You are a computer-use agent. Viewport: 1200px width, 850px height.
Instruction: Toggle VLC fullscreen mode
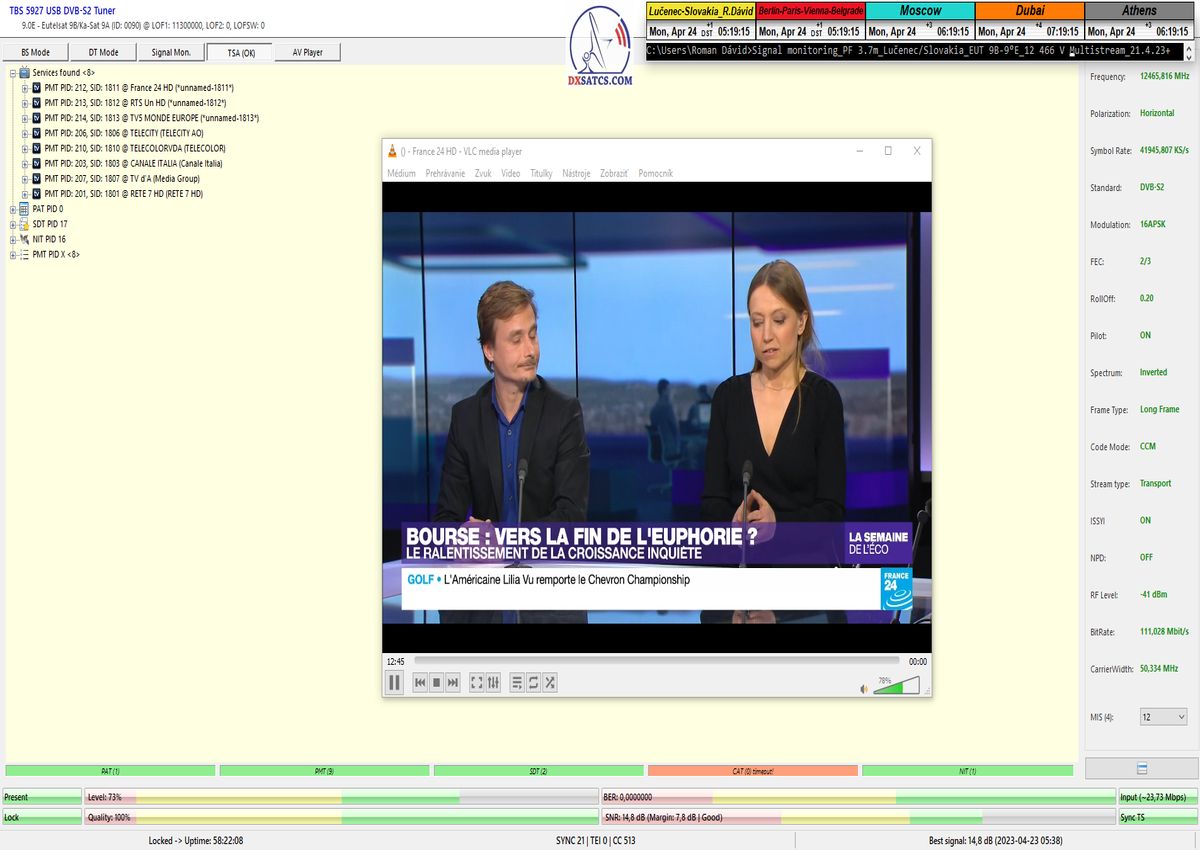coord(477,683)
